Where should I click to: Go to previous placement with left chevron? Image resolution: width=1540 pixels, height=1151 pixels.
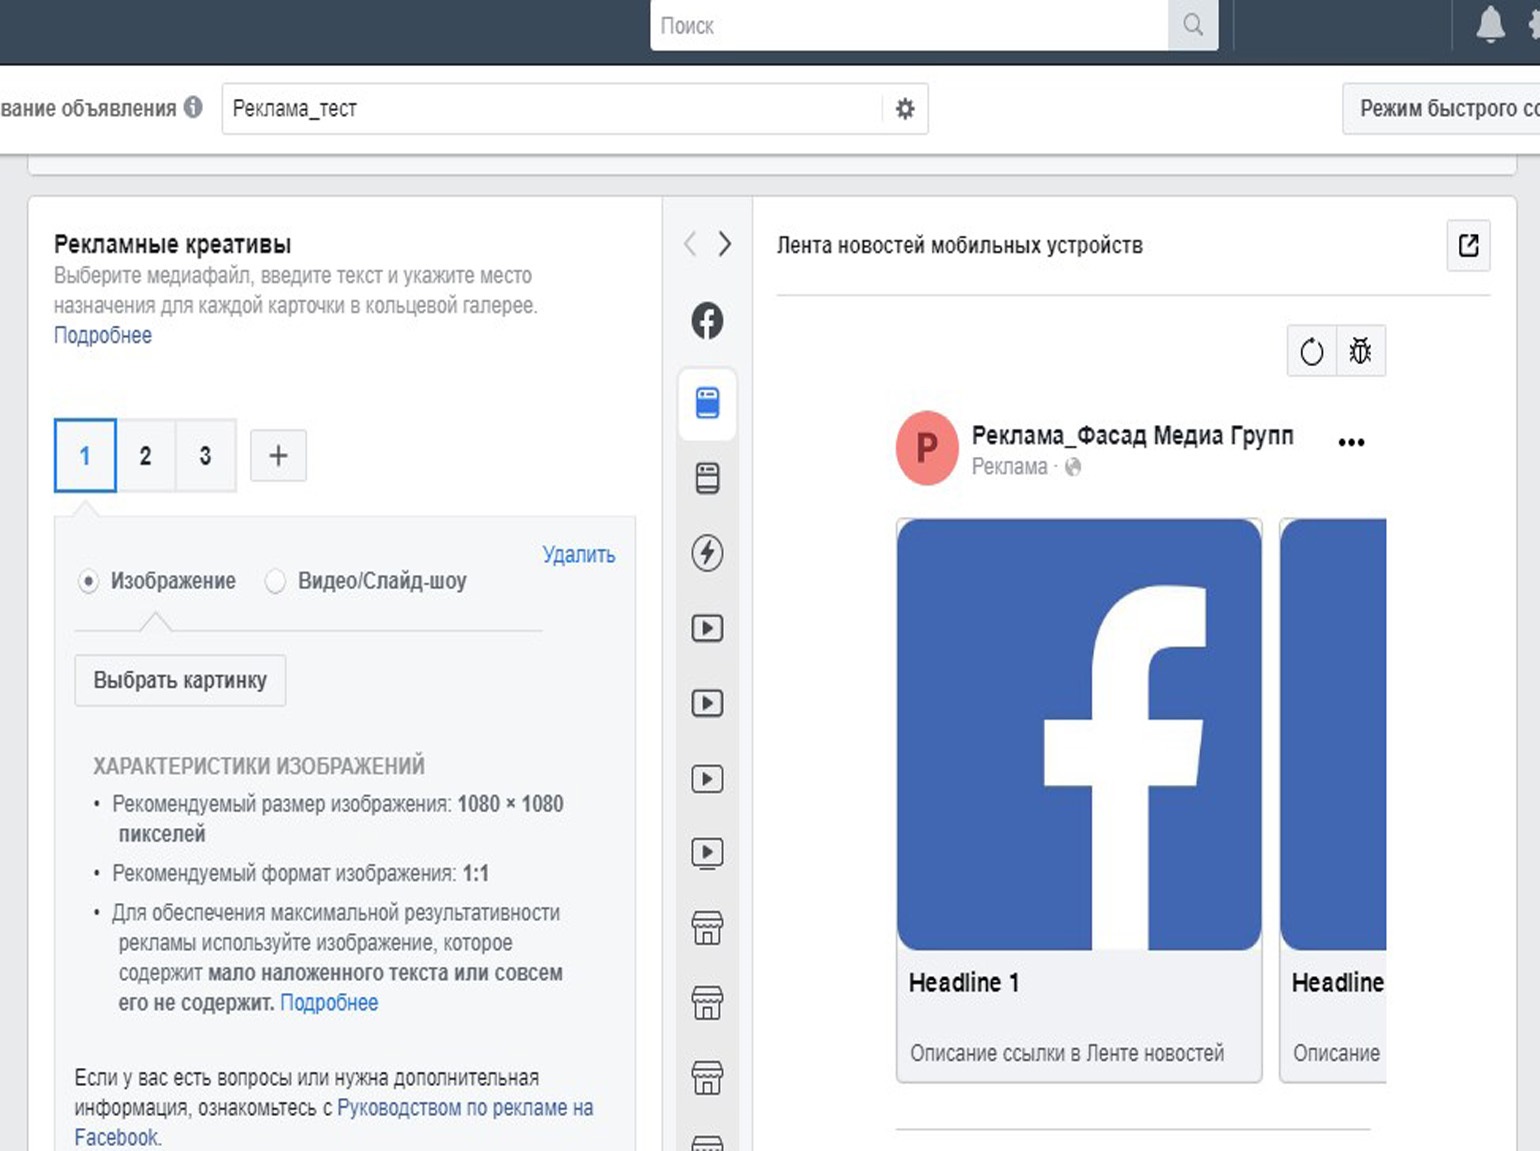[690, 244]
